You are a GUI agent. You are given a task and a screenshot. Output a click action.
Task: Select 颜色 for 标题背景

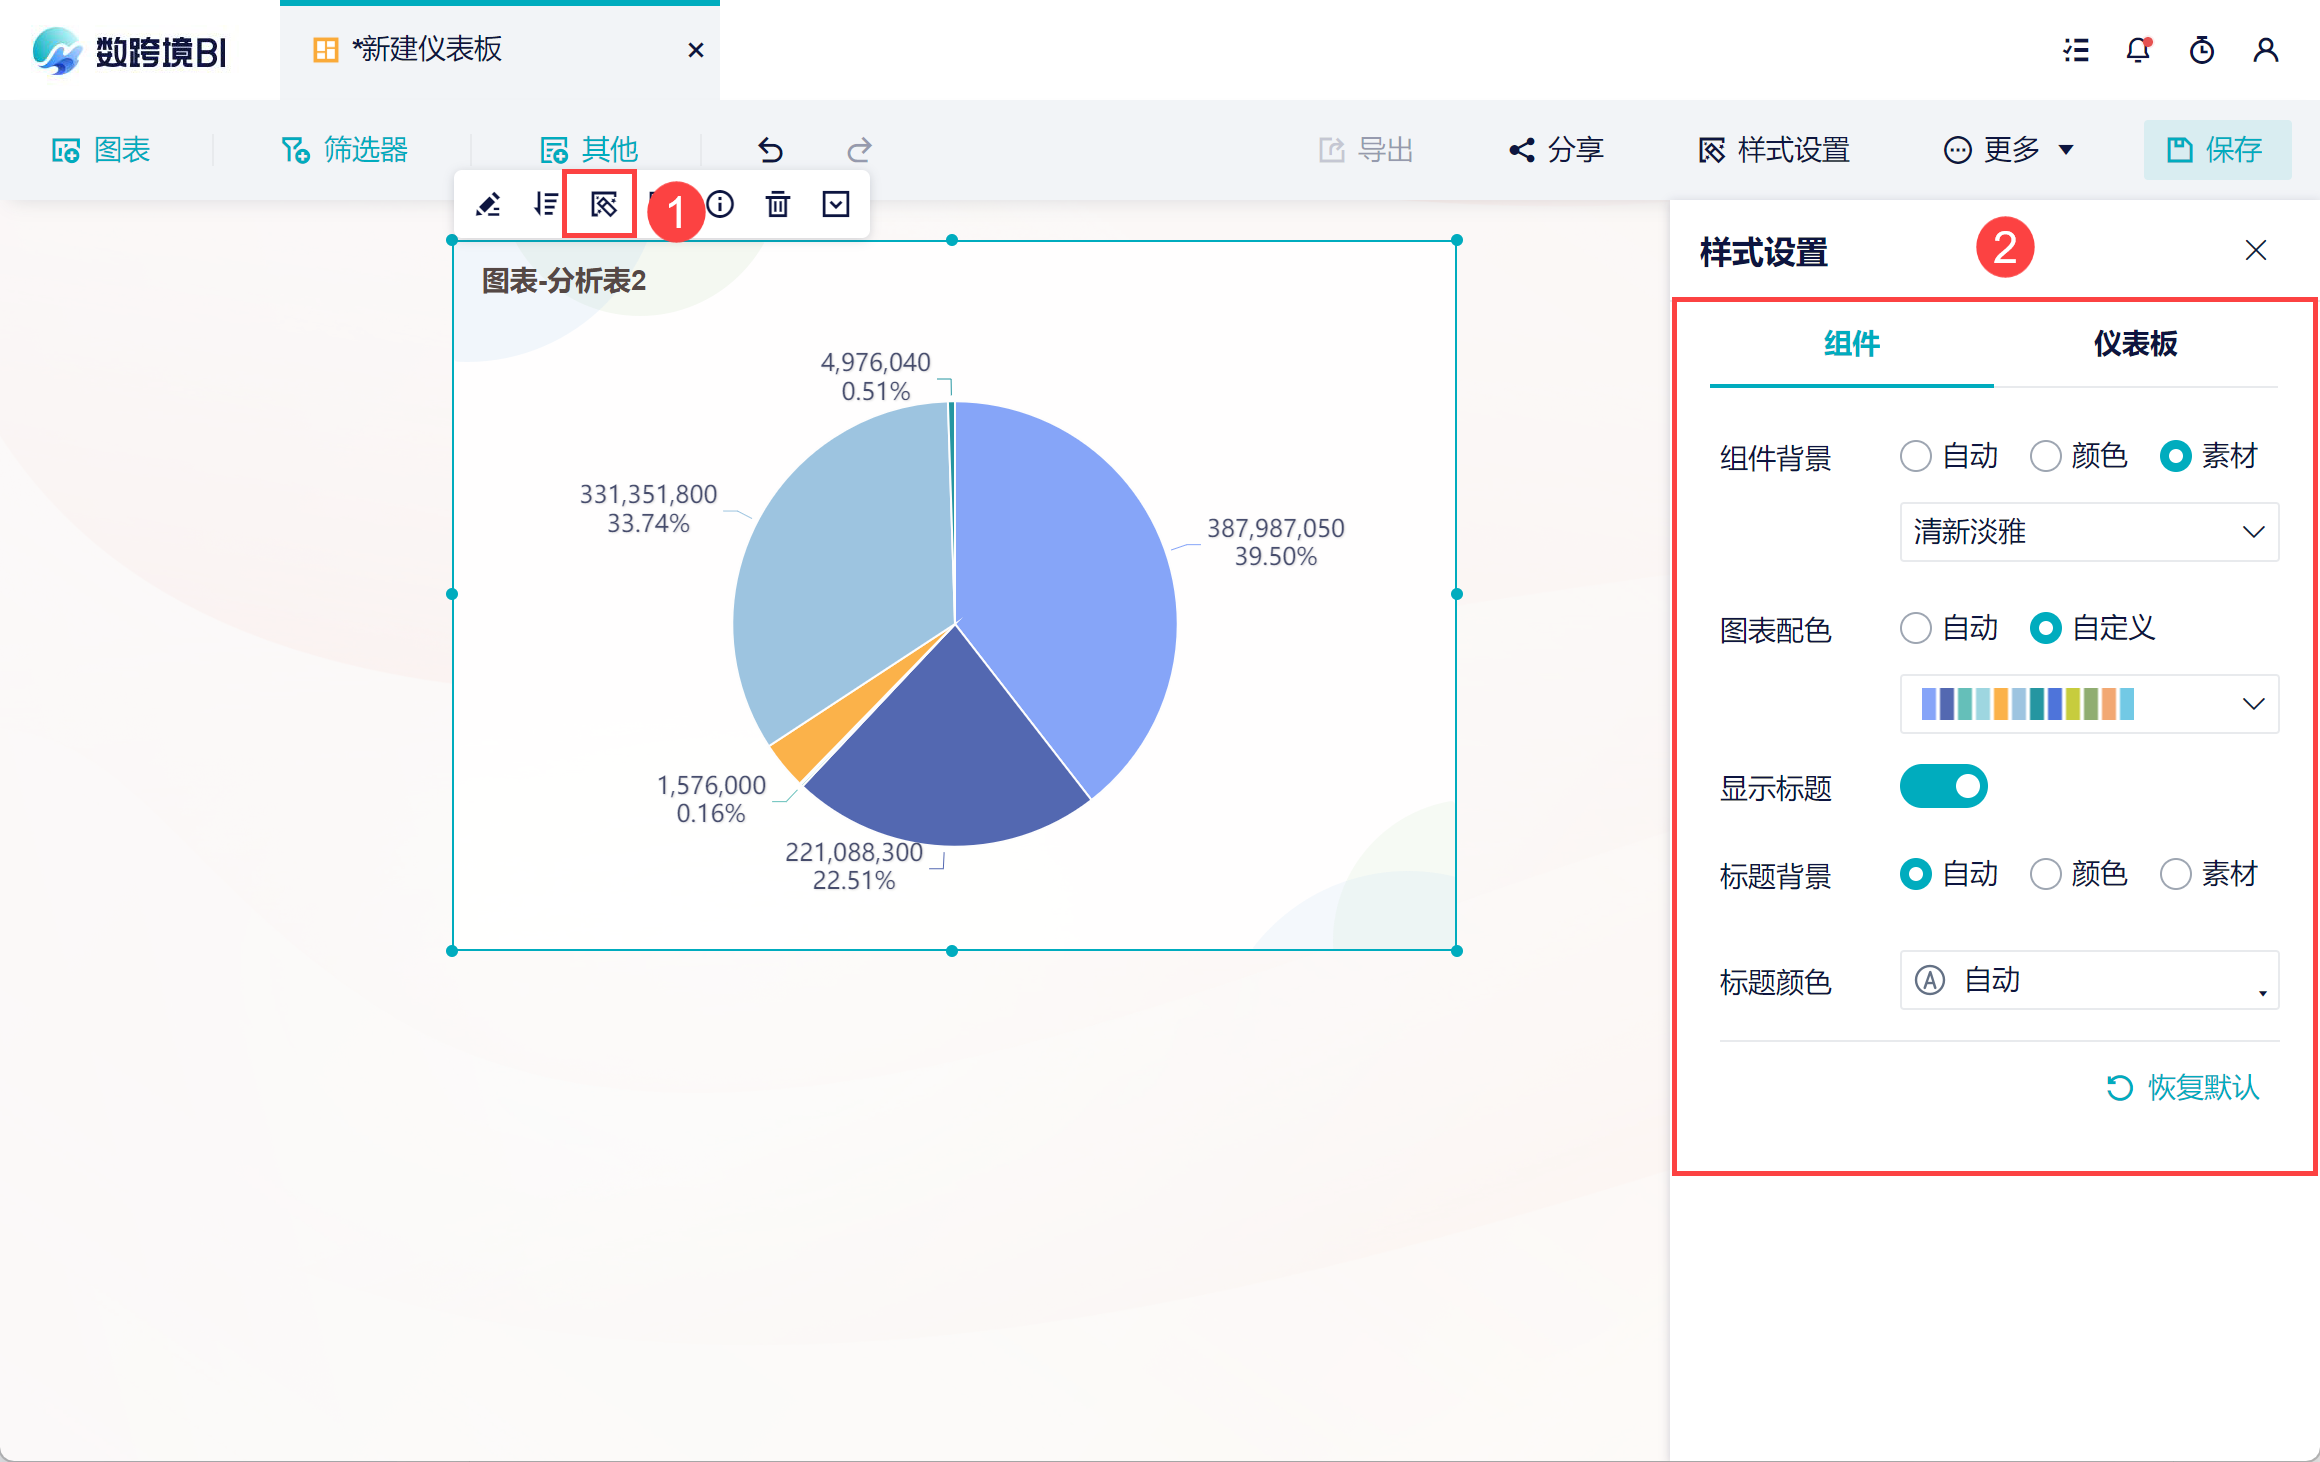2079,874
